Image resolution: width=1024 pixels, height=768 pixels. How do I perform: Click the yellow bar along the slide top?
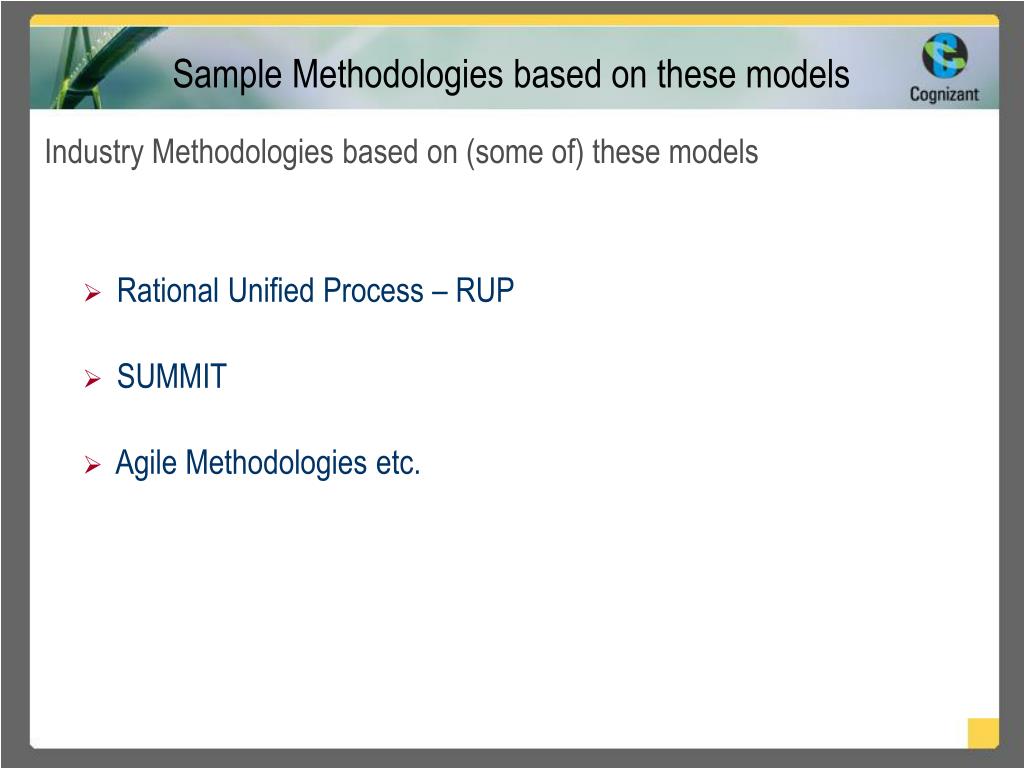point(514,20)
